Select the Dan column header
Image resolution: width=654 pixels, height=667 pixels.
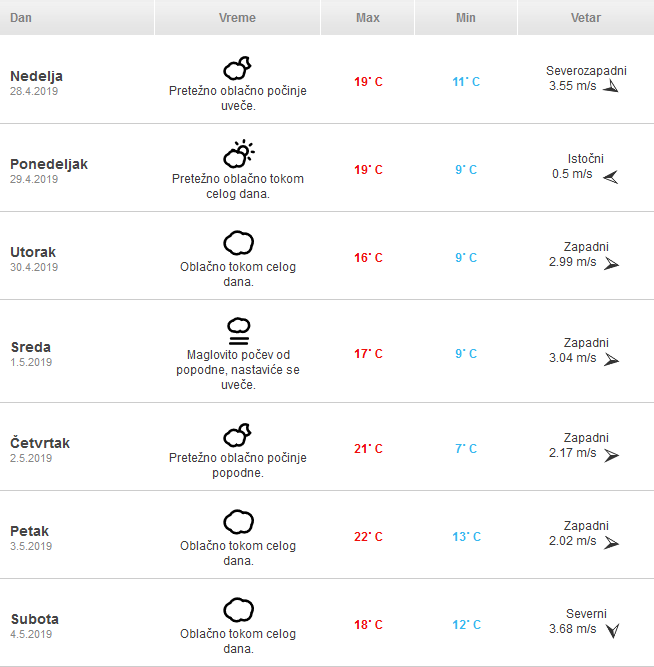click(x=77, y=17)
